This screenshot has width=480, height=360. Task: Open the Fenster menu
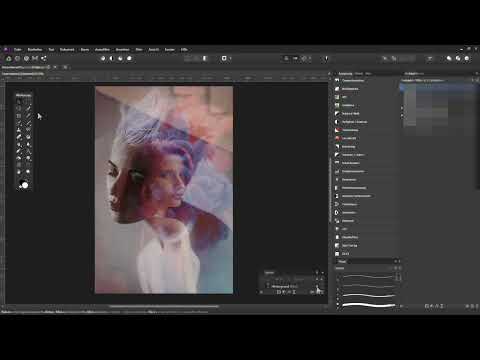click(x=170, y=50)
